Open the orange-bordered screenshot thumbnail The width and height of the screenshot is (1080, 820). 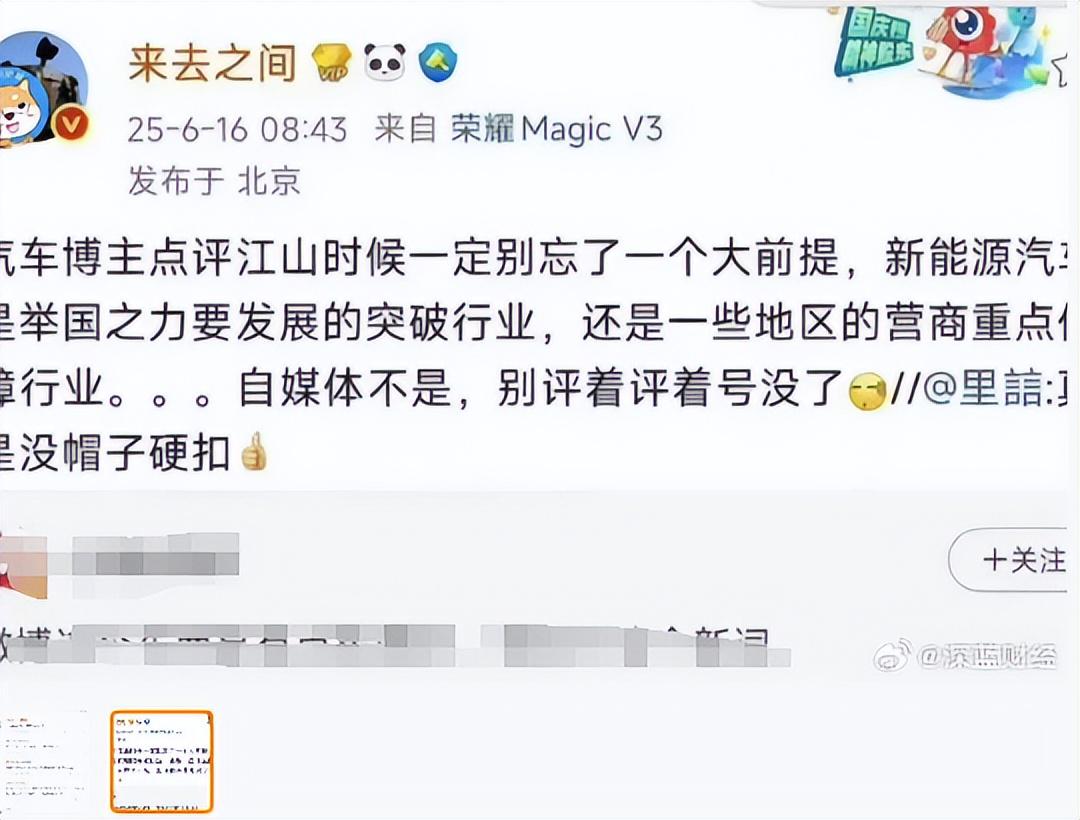click(162, 761)
